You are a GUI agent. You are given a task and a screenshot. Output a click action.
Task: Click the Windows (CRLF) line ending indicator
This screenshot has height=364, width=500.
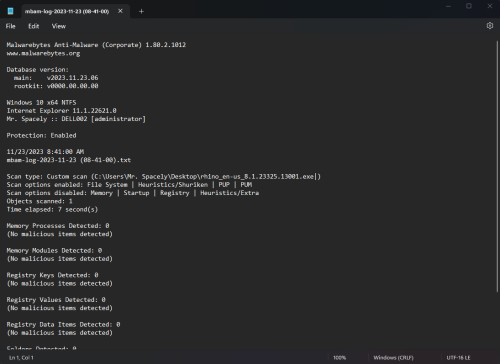[x=393, y=358]
